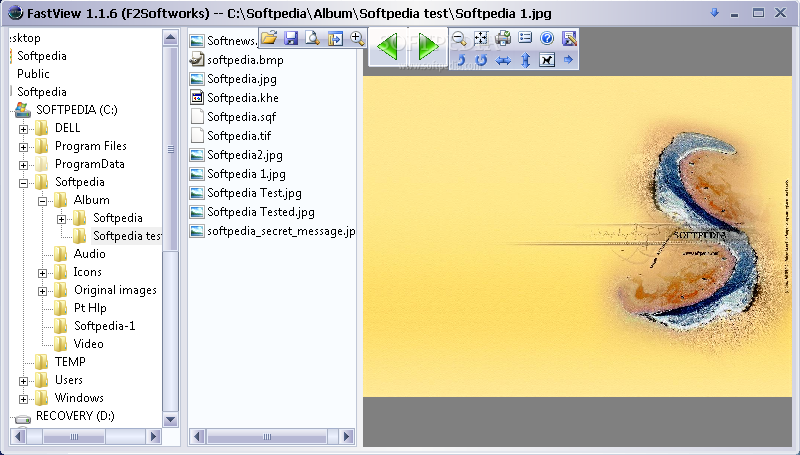
Task: Select the Public folder in tree
Action: (33, 74)
